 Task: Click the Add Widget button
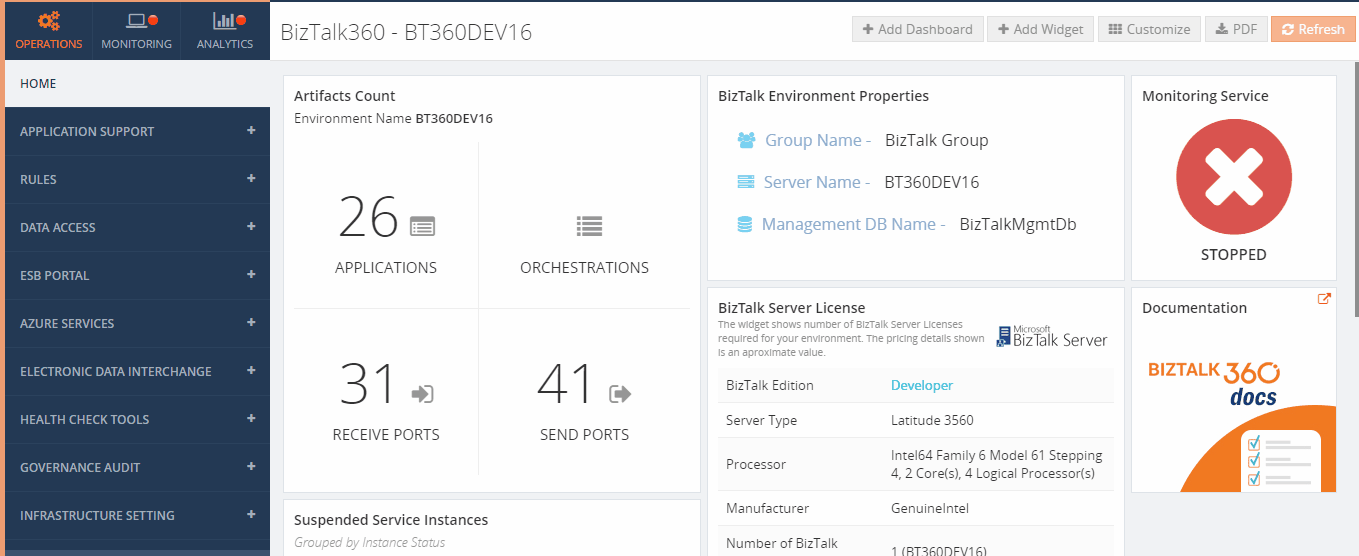1040,29
